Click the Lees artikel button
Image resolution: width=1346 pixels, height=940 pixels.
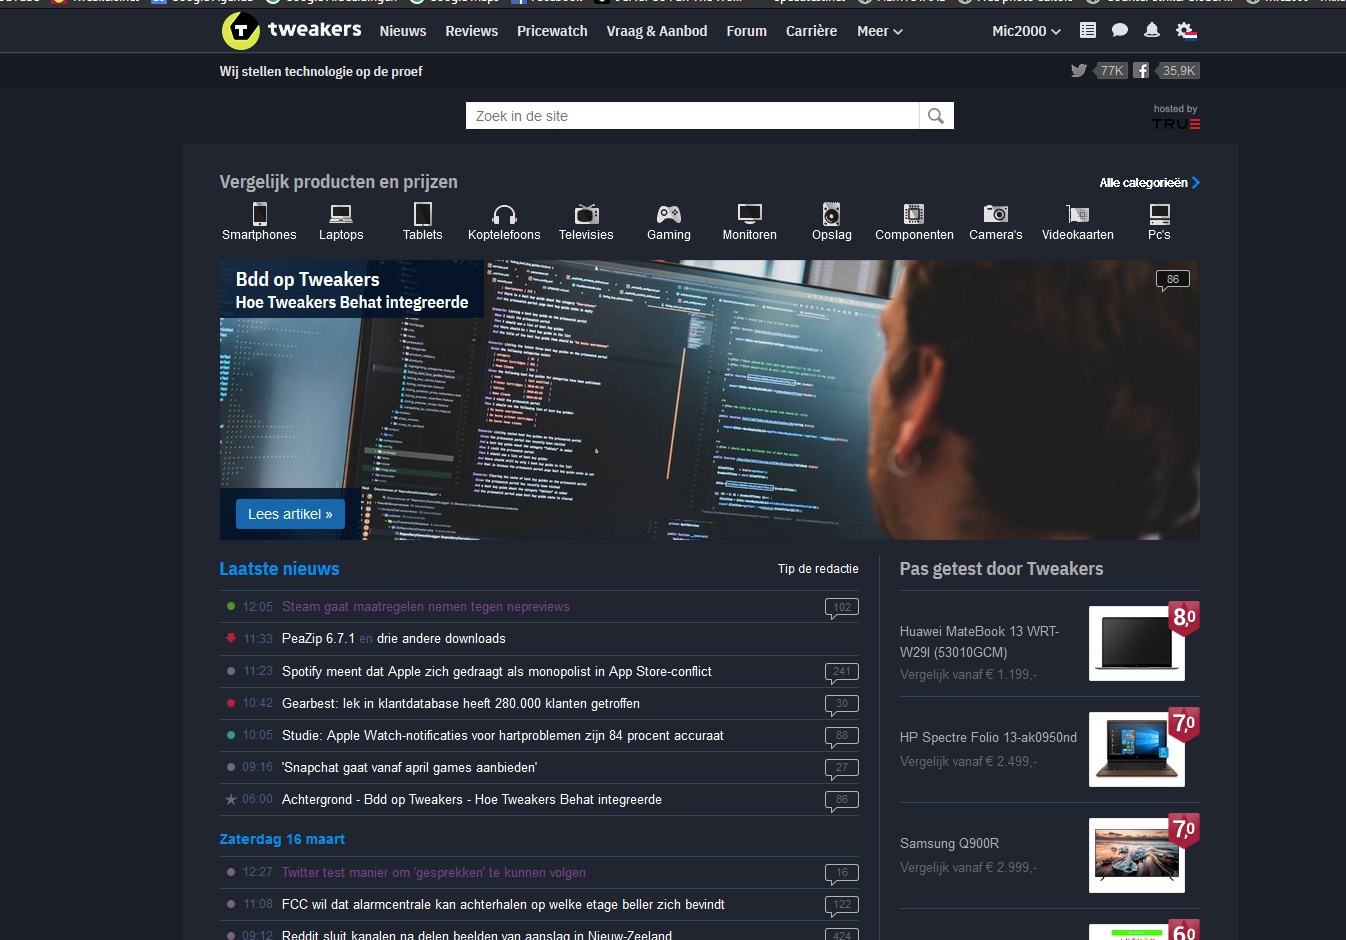click(x=290, y=514)
